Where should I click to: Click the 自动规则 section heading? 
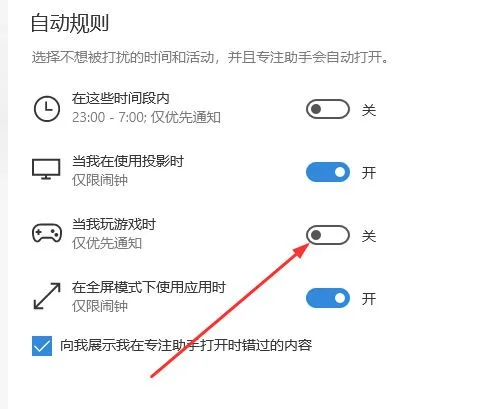tap(70, 23)
